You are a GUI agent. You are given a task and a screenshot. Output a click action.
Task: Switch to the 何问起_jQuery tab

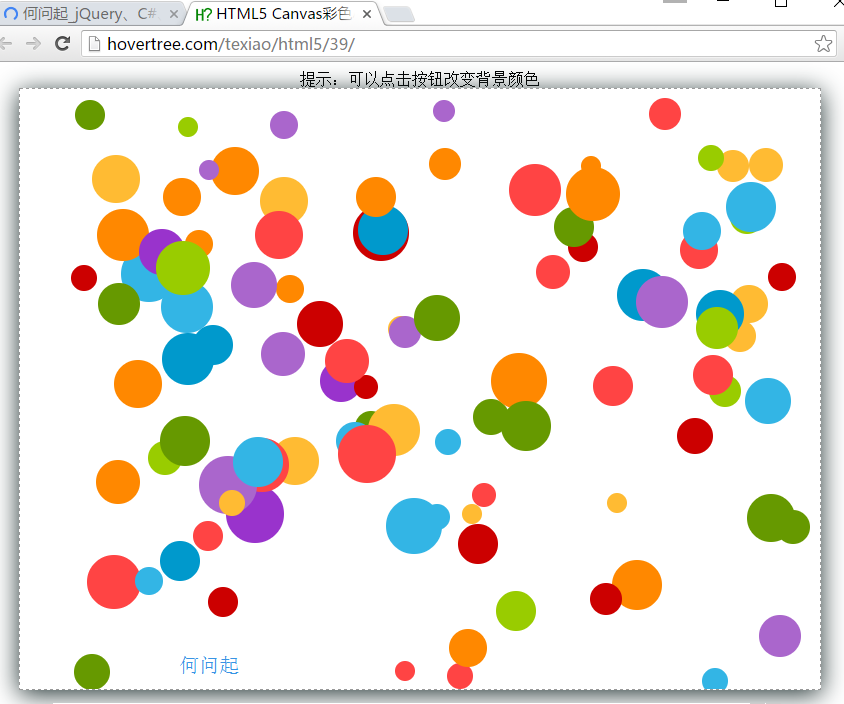pyautogui.click(x=90, y=14)
